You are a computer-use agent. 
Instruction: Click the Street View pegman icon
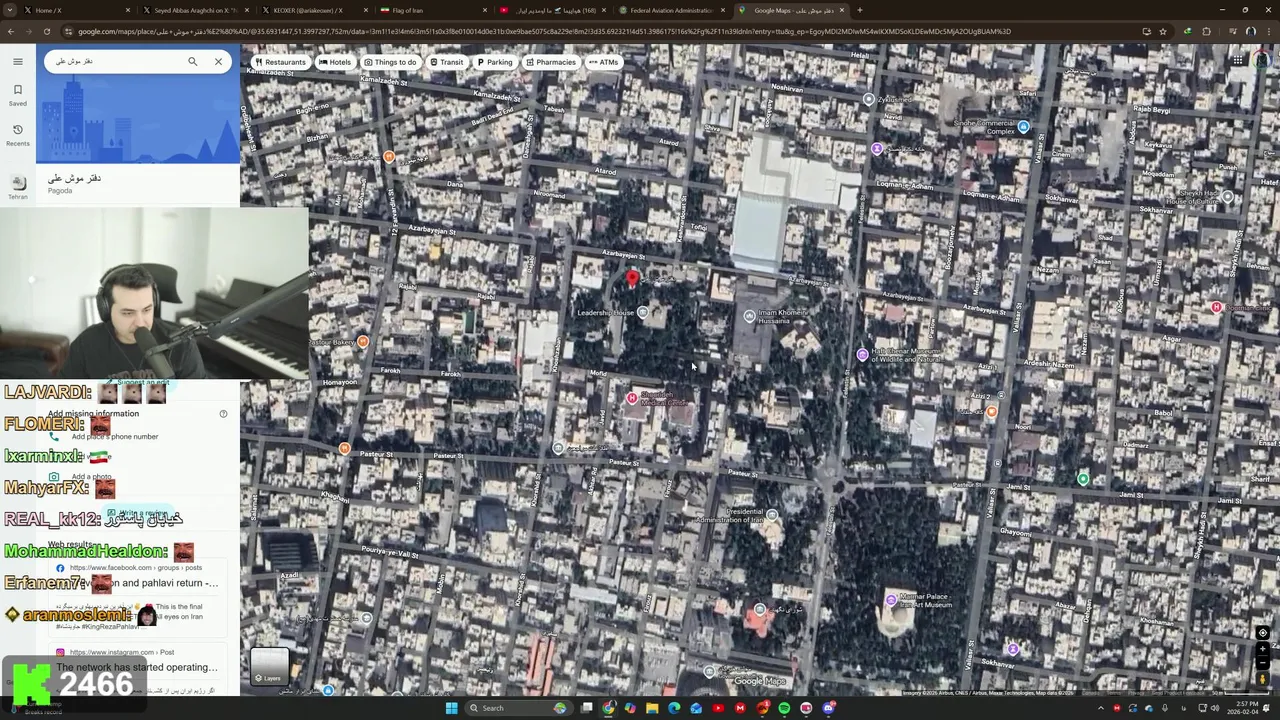(1262, 680)
